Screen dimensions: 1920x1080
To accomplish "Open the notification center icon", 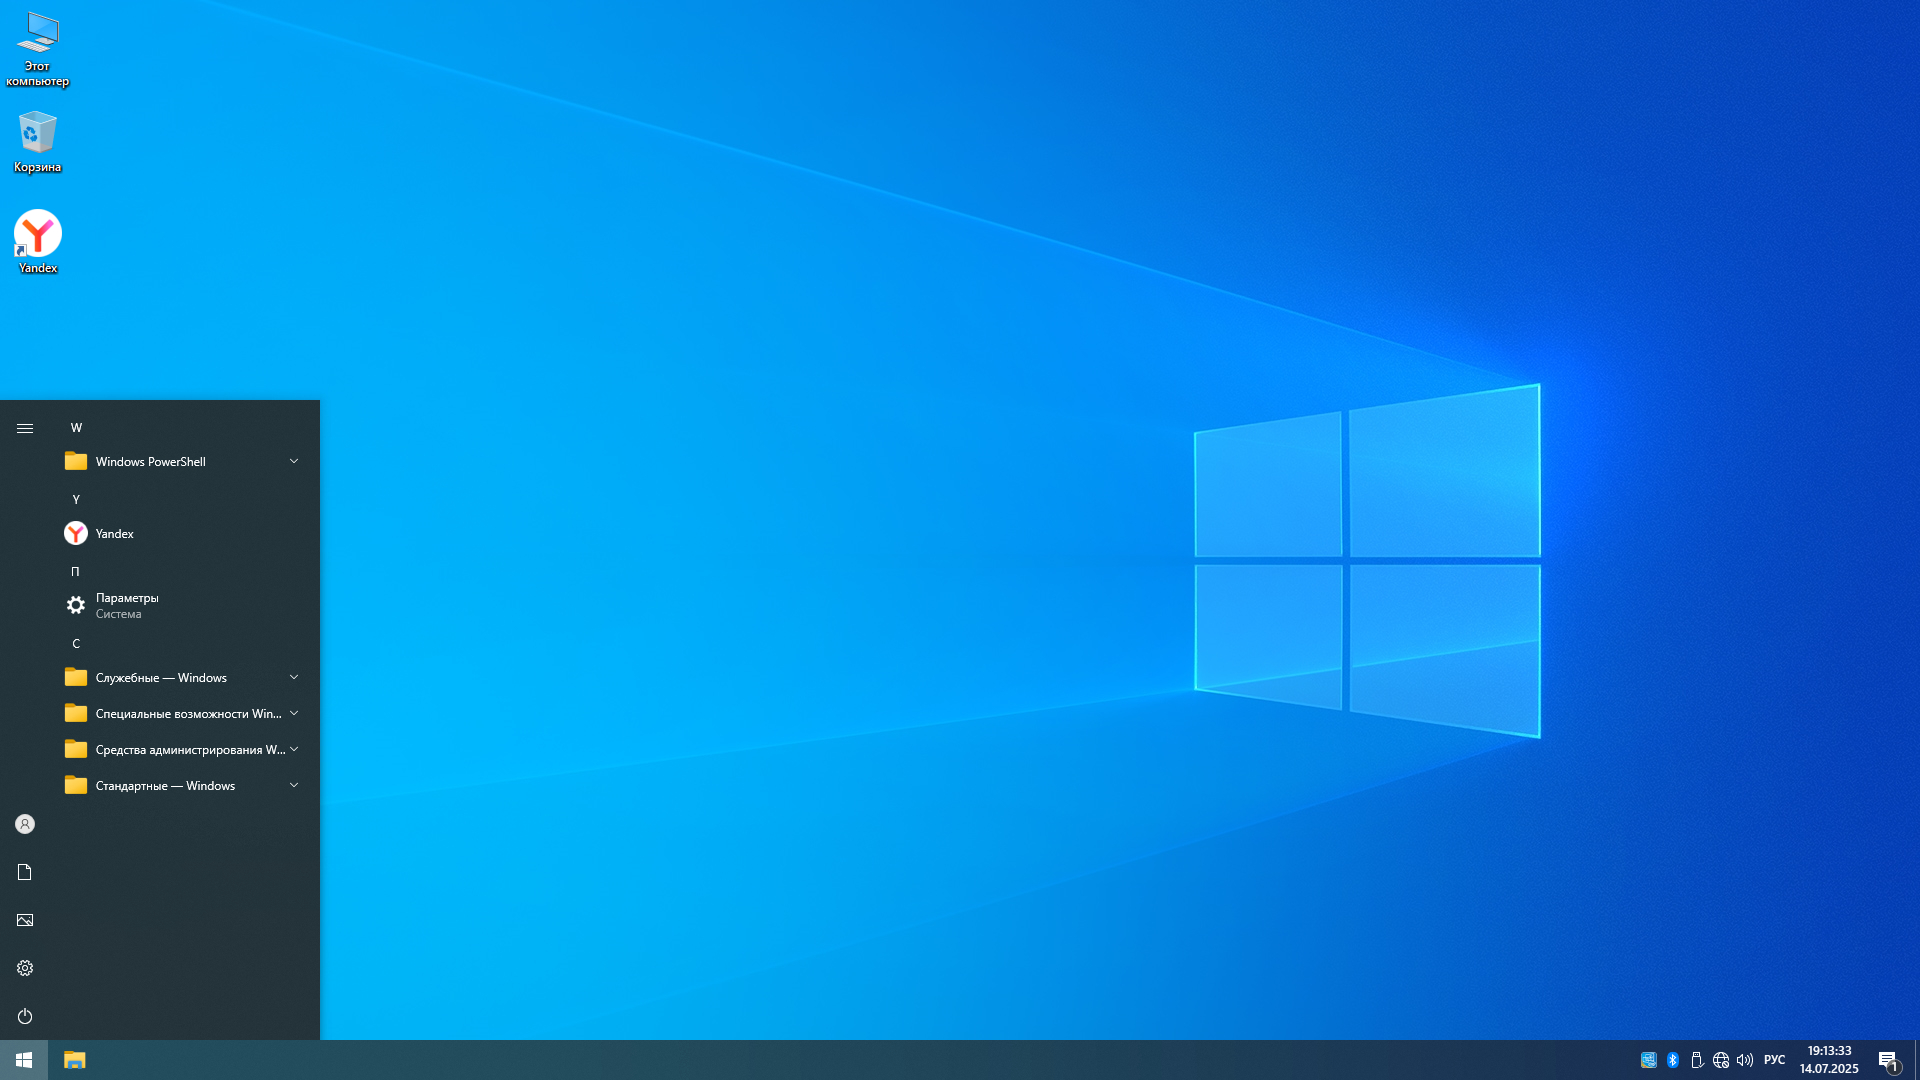I will [x=1888, y=1061].
